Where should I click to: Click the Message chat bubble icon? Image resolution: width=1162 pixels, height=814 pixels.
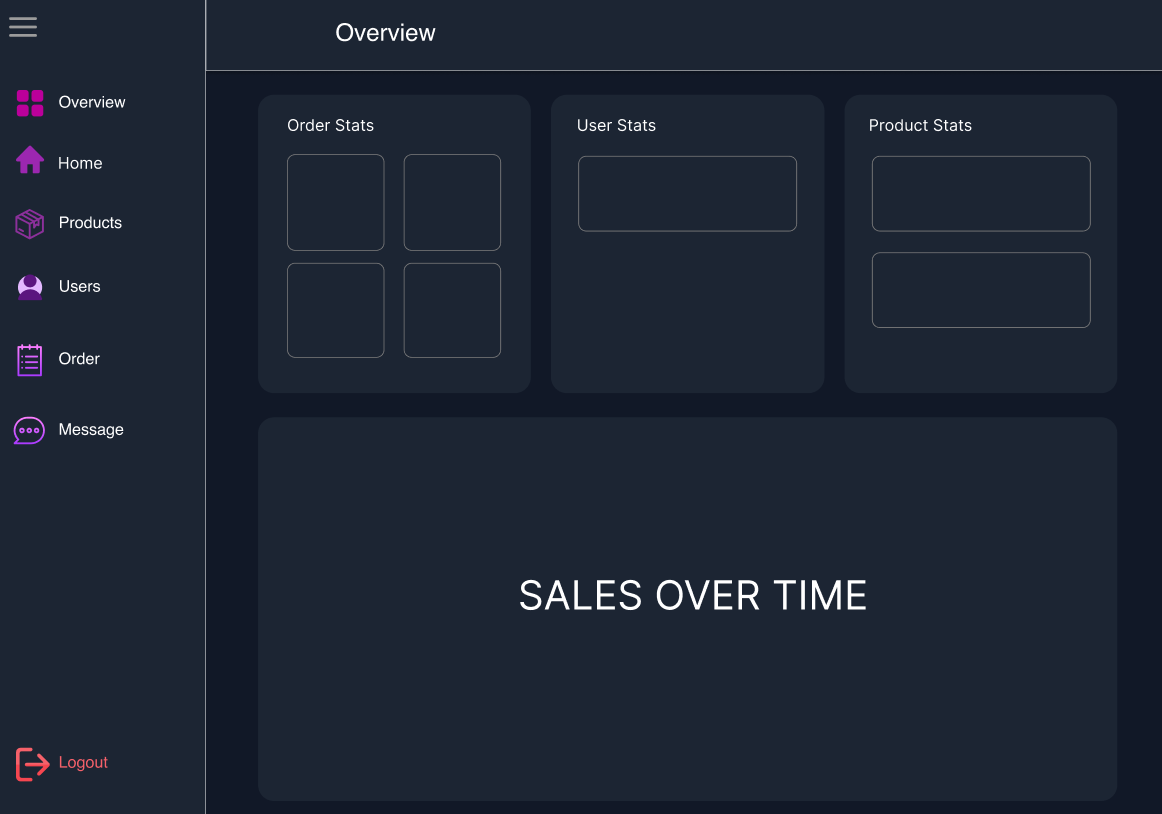coord(29,430)
